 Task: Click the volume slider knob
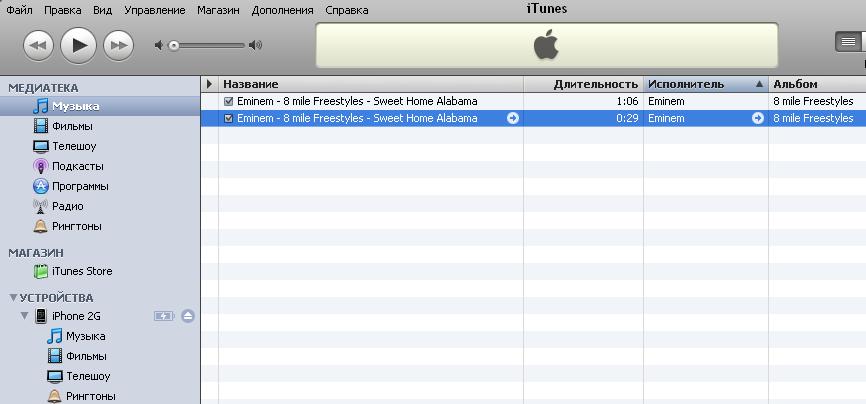pyautogui.click(x=174, y=45)
